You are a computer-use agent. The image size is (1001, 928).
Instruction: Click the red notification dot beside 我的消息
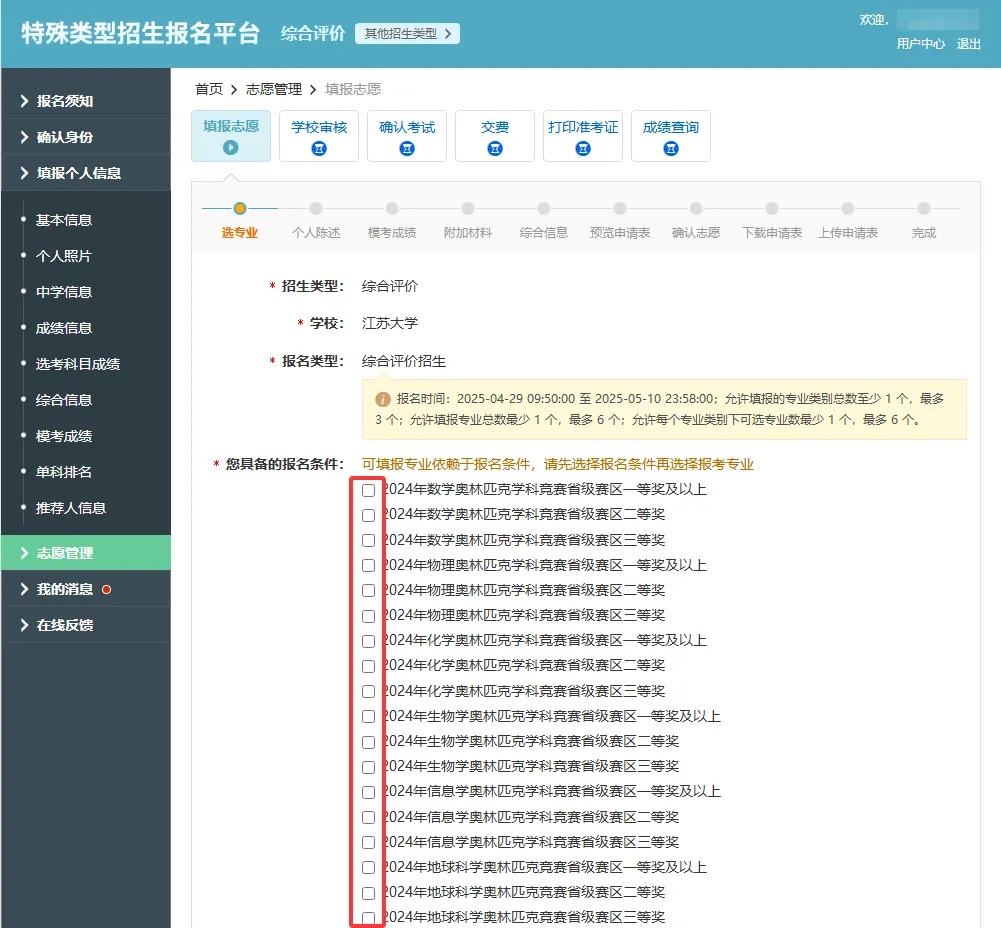pos(107,589)
